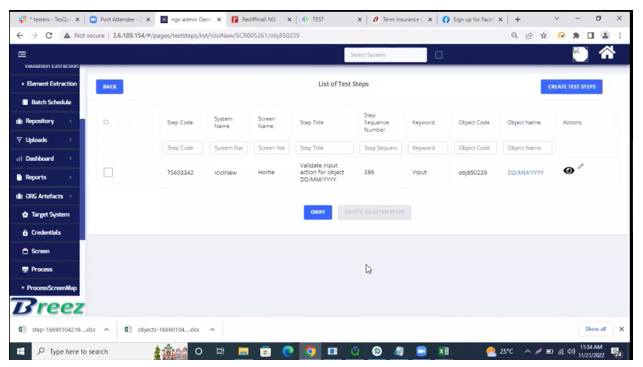Viewport: 643px width, 367px height.
Task: Reload the page in browser
Action: pos(49,36)
